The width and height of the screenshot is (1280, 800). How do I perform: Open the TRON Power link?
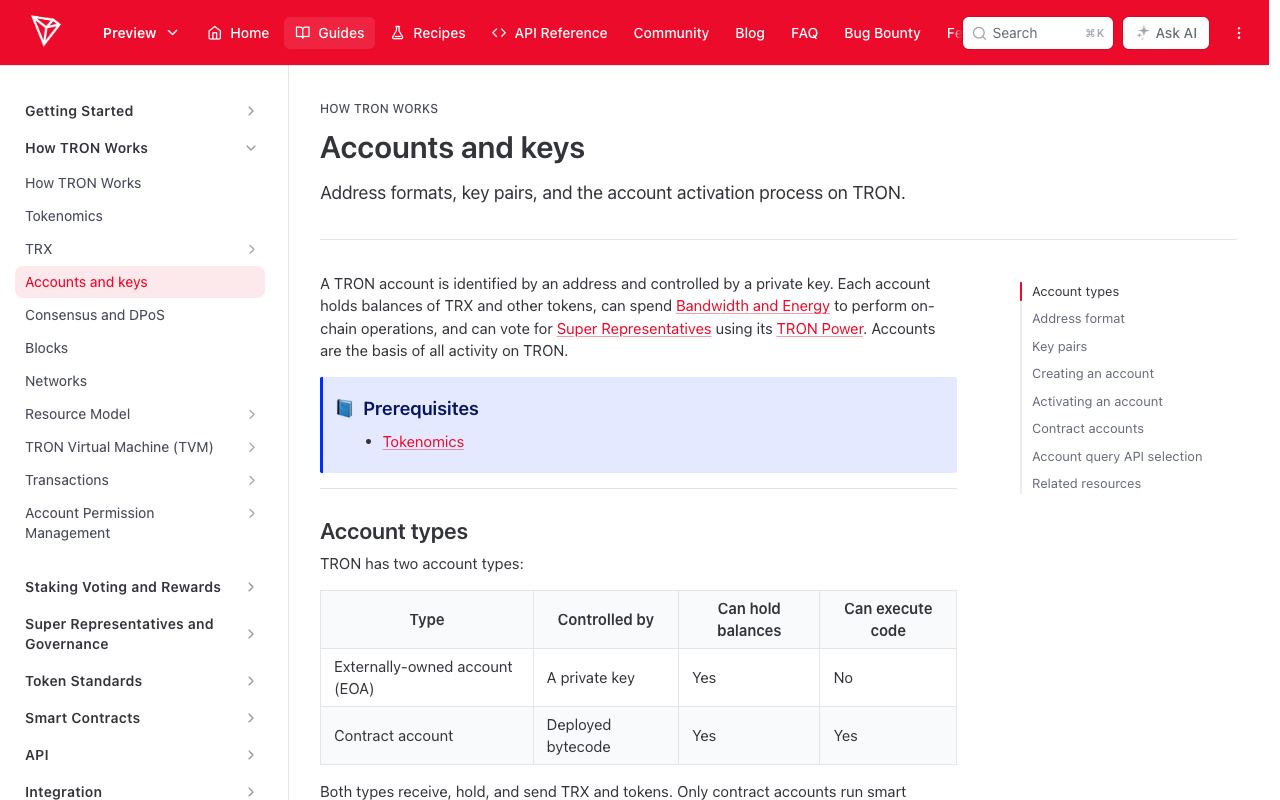[820, 329]
